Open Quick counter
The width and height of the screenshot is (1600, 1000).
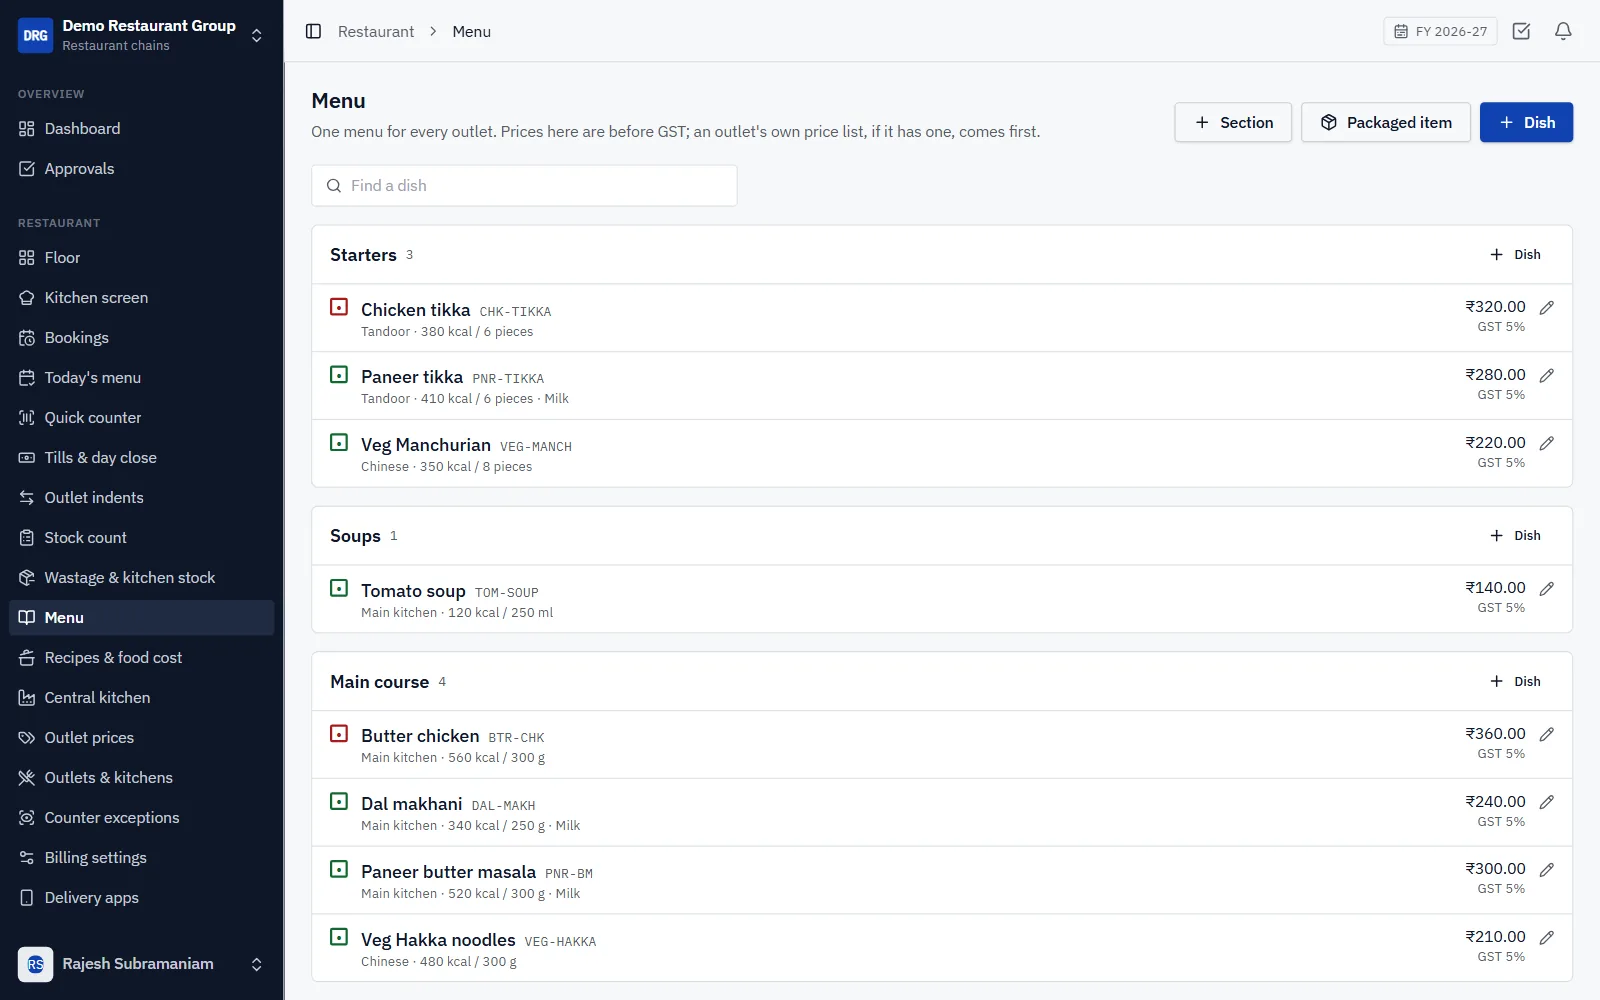click(141, 418)
